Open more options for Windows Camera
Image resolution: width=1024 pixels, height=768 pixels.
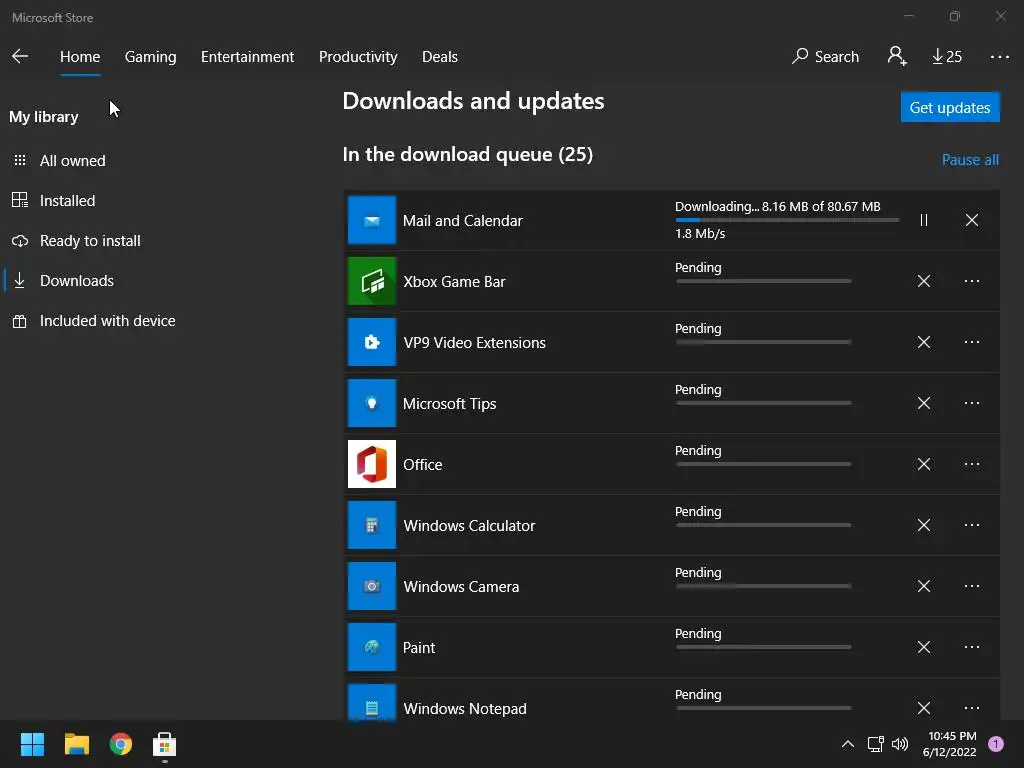click(x=972, y=586)
